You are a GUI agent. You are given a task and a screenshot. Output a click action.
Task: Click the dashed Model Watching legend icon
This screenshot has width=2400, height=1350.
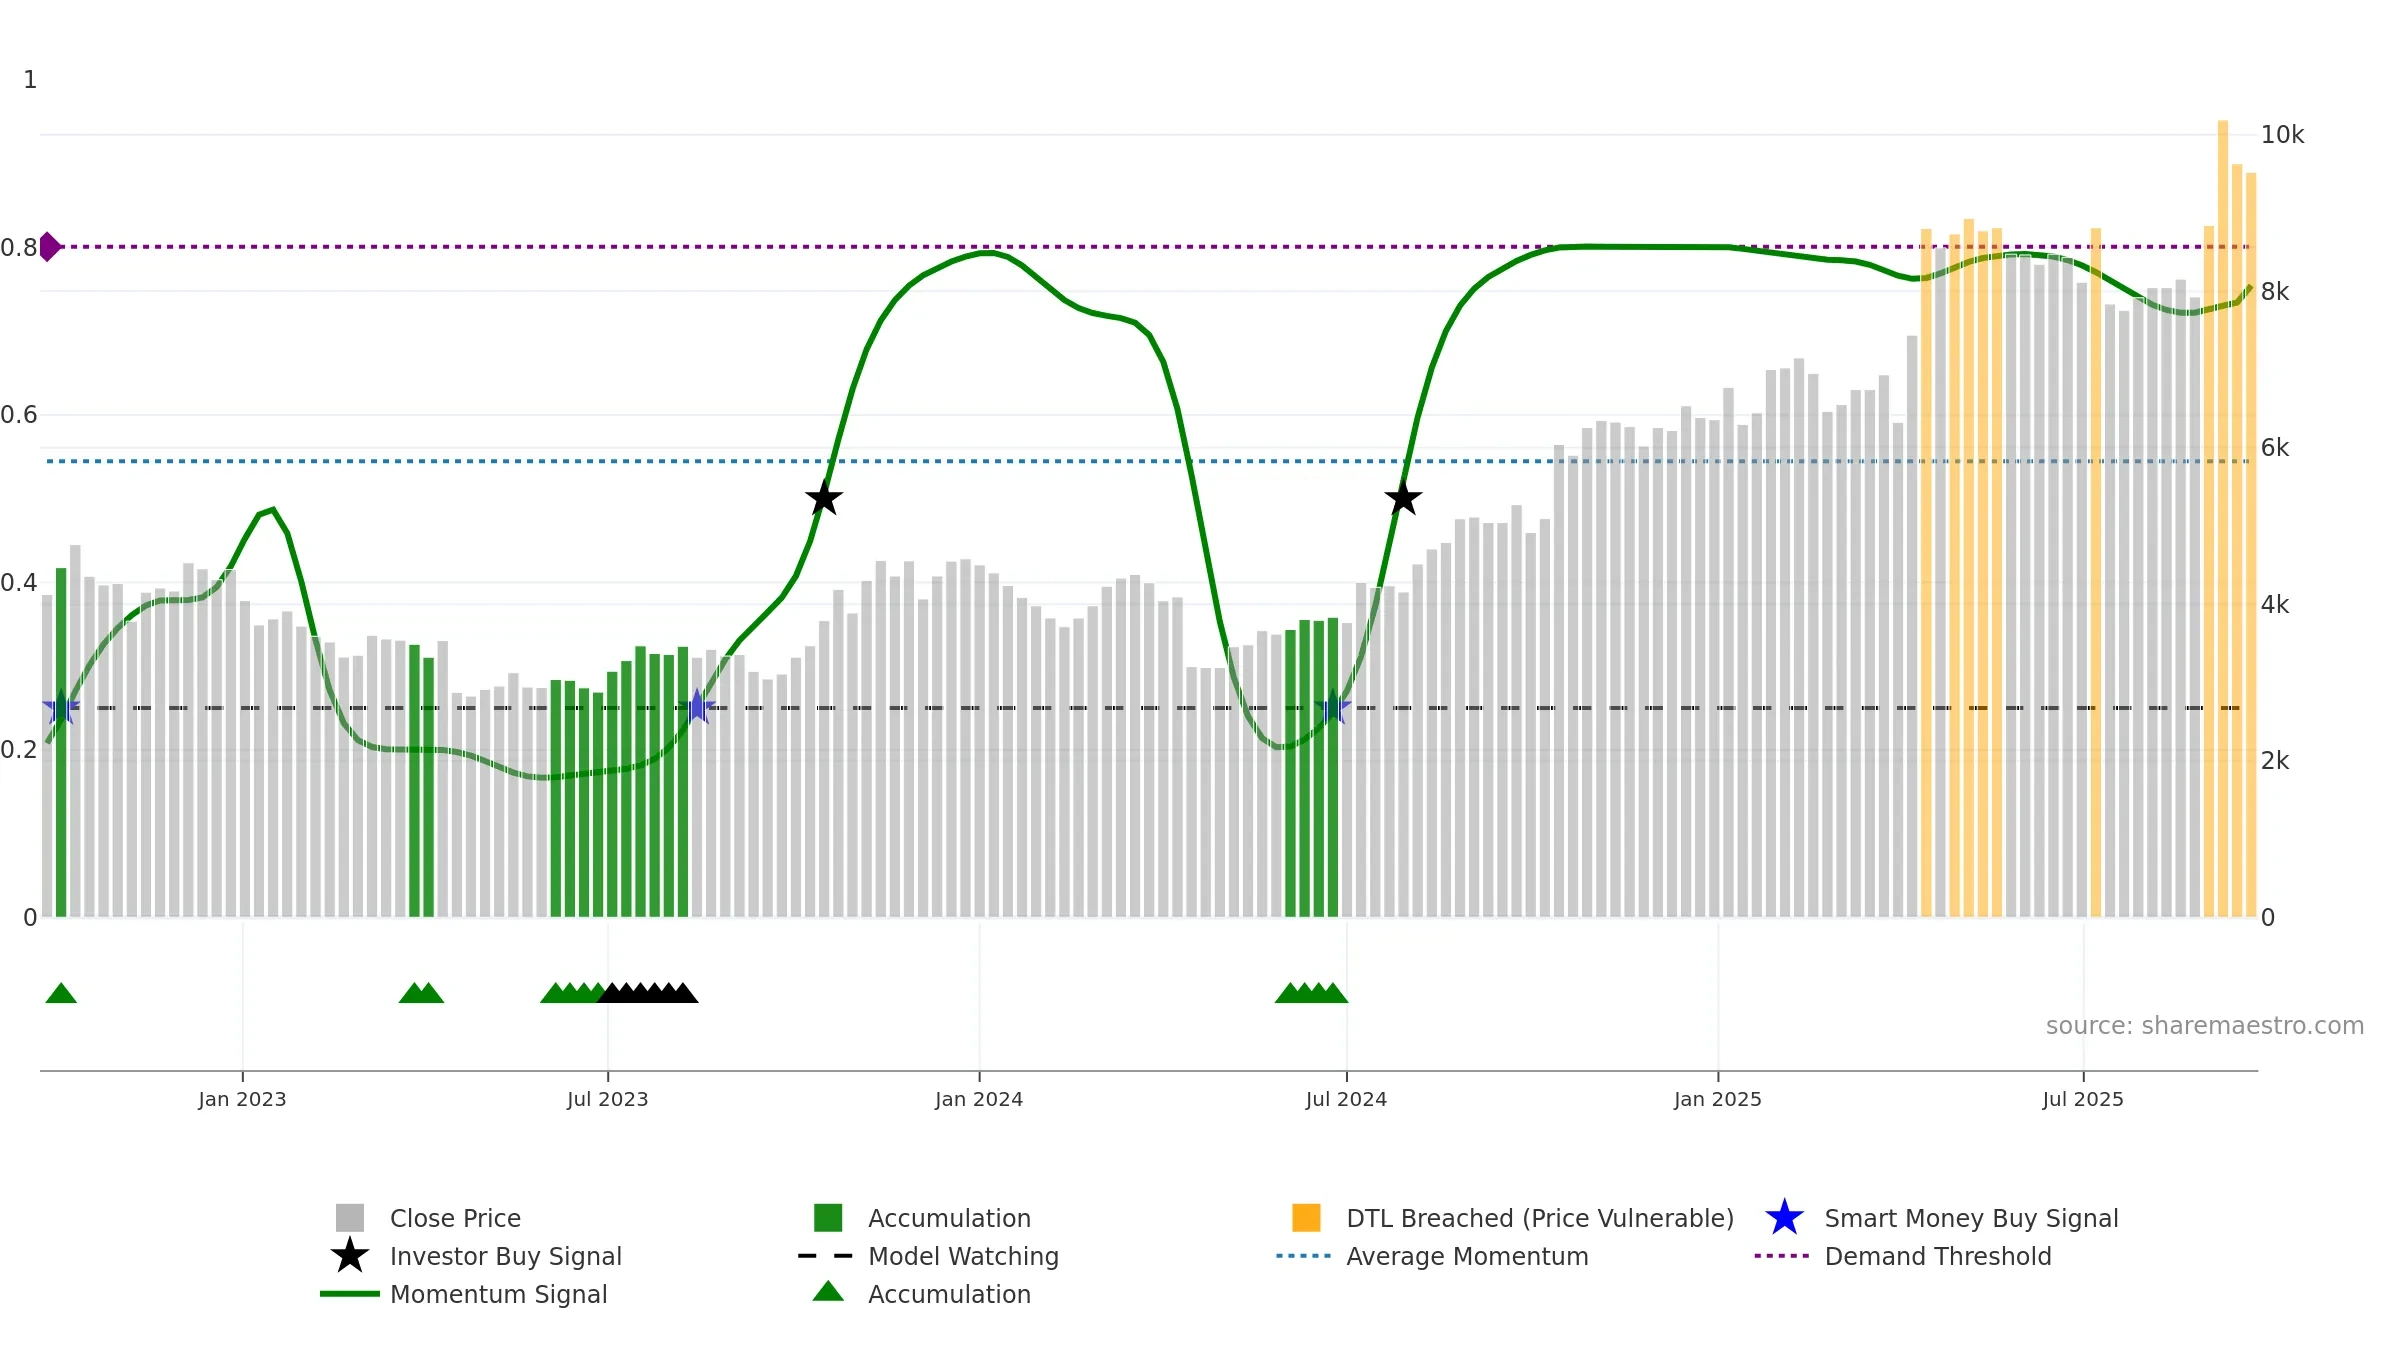(826, 1256)
